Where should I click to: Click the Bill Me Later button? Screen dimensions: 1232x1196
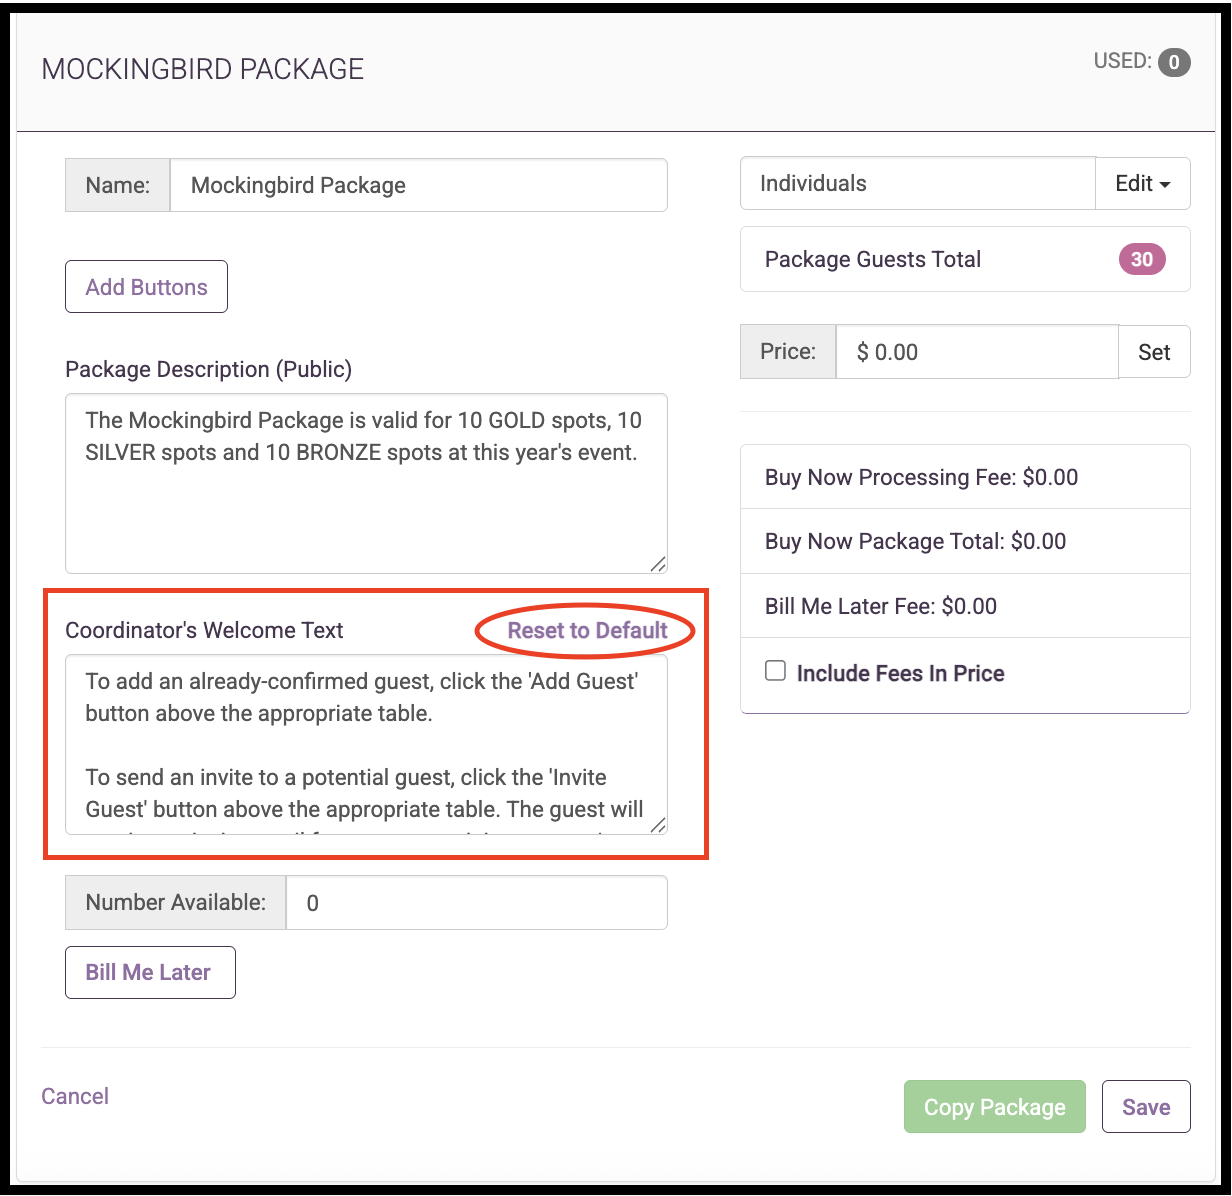150,972
